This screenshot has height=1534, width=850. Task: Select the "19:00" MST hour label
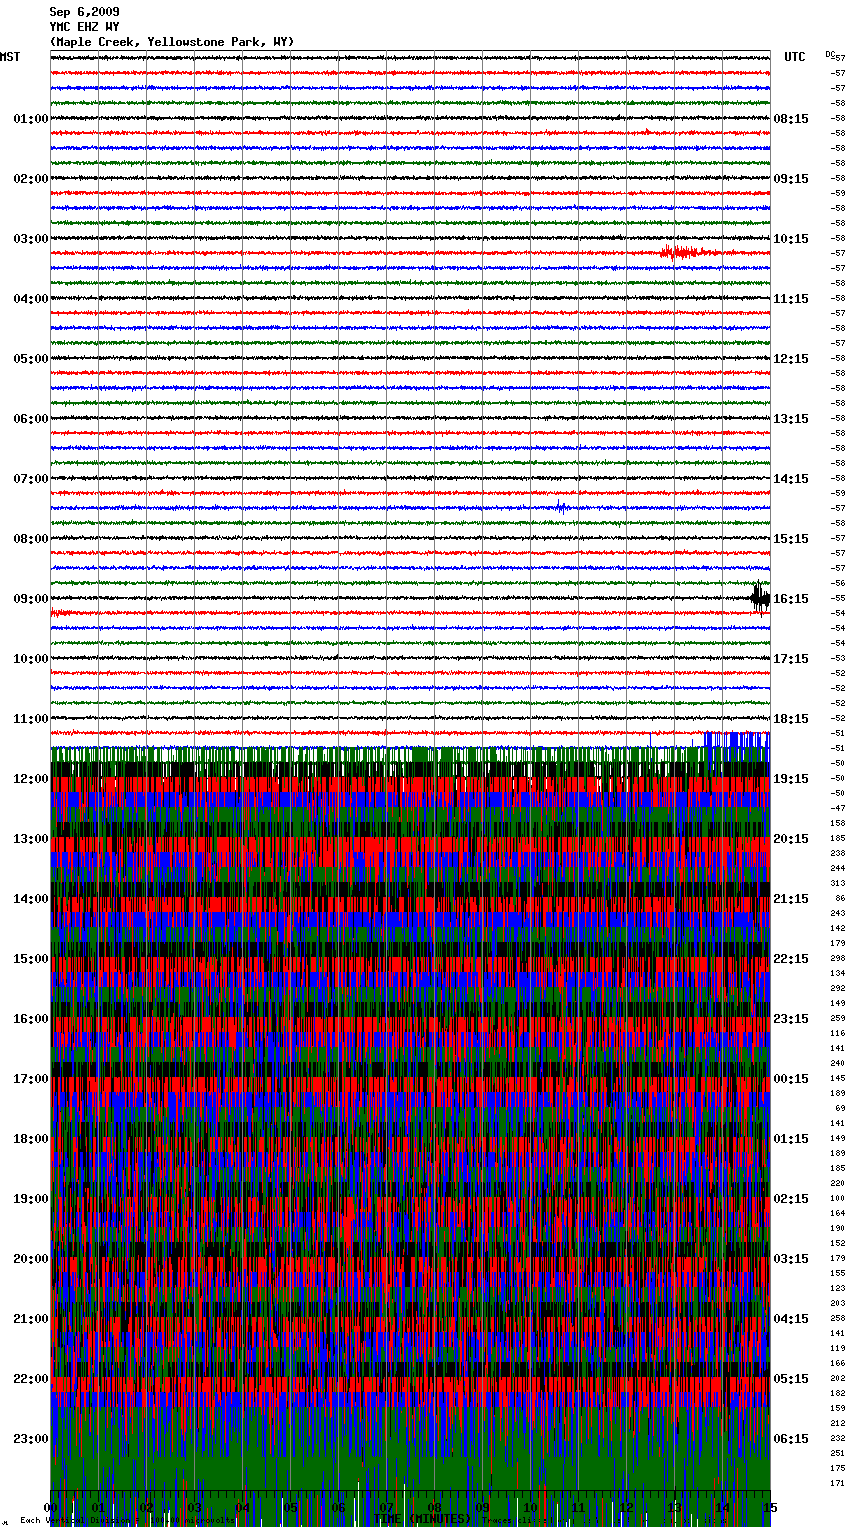[31, 1199]
